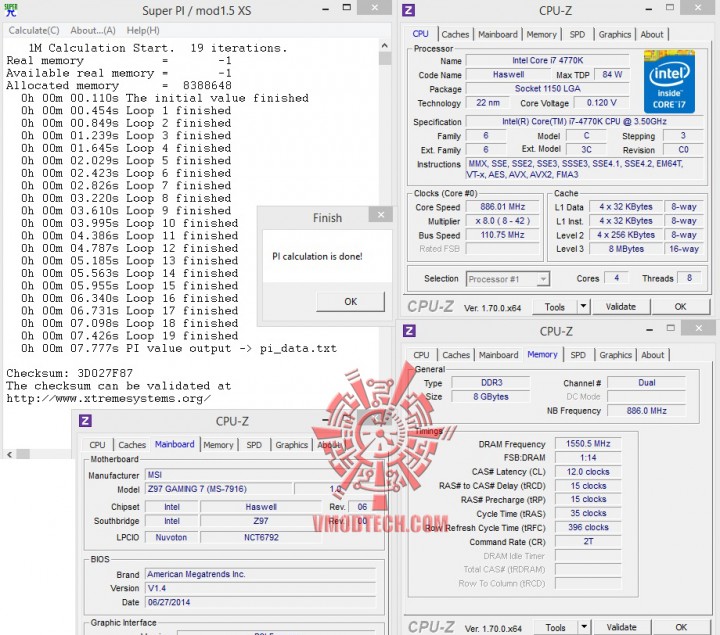
Task: Switch to Memory tab in the top CPU-Z window
Action: [x=541, y=34]
